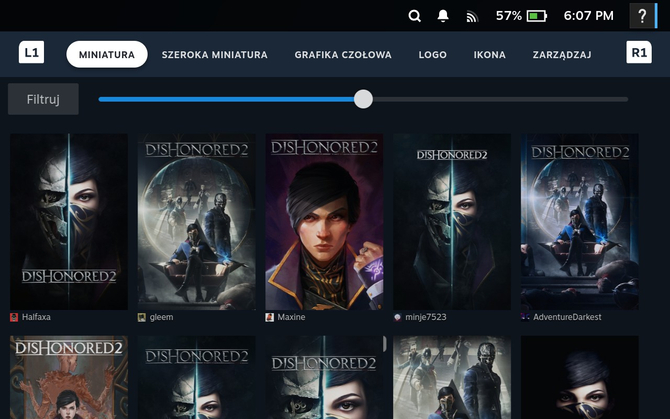
Task: Click Maxine's author avatar icon
Action: tap(270, 317)
